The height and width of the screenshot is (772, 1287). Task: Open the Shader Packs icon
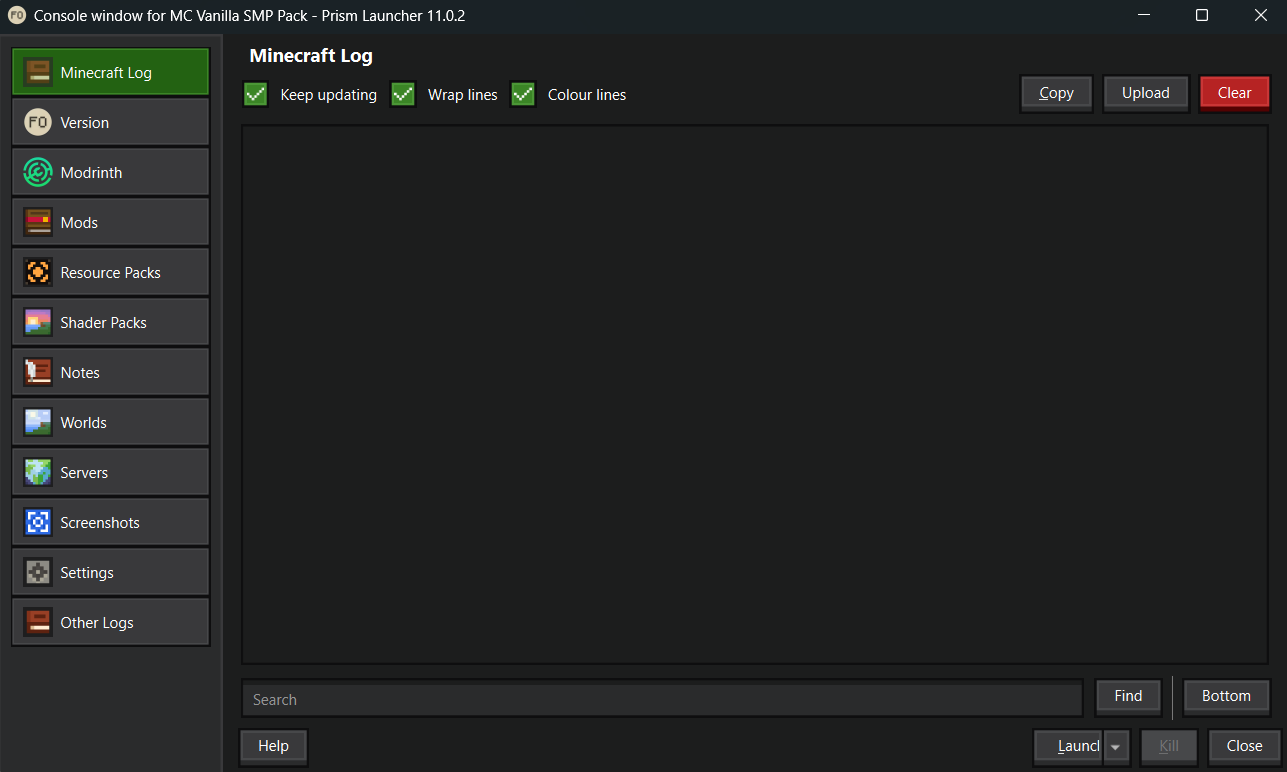click(38, 322)
